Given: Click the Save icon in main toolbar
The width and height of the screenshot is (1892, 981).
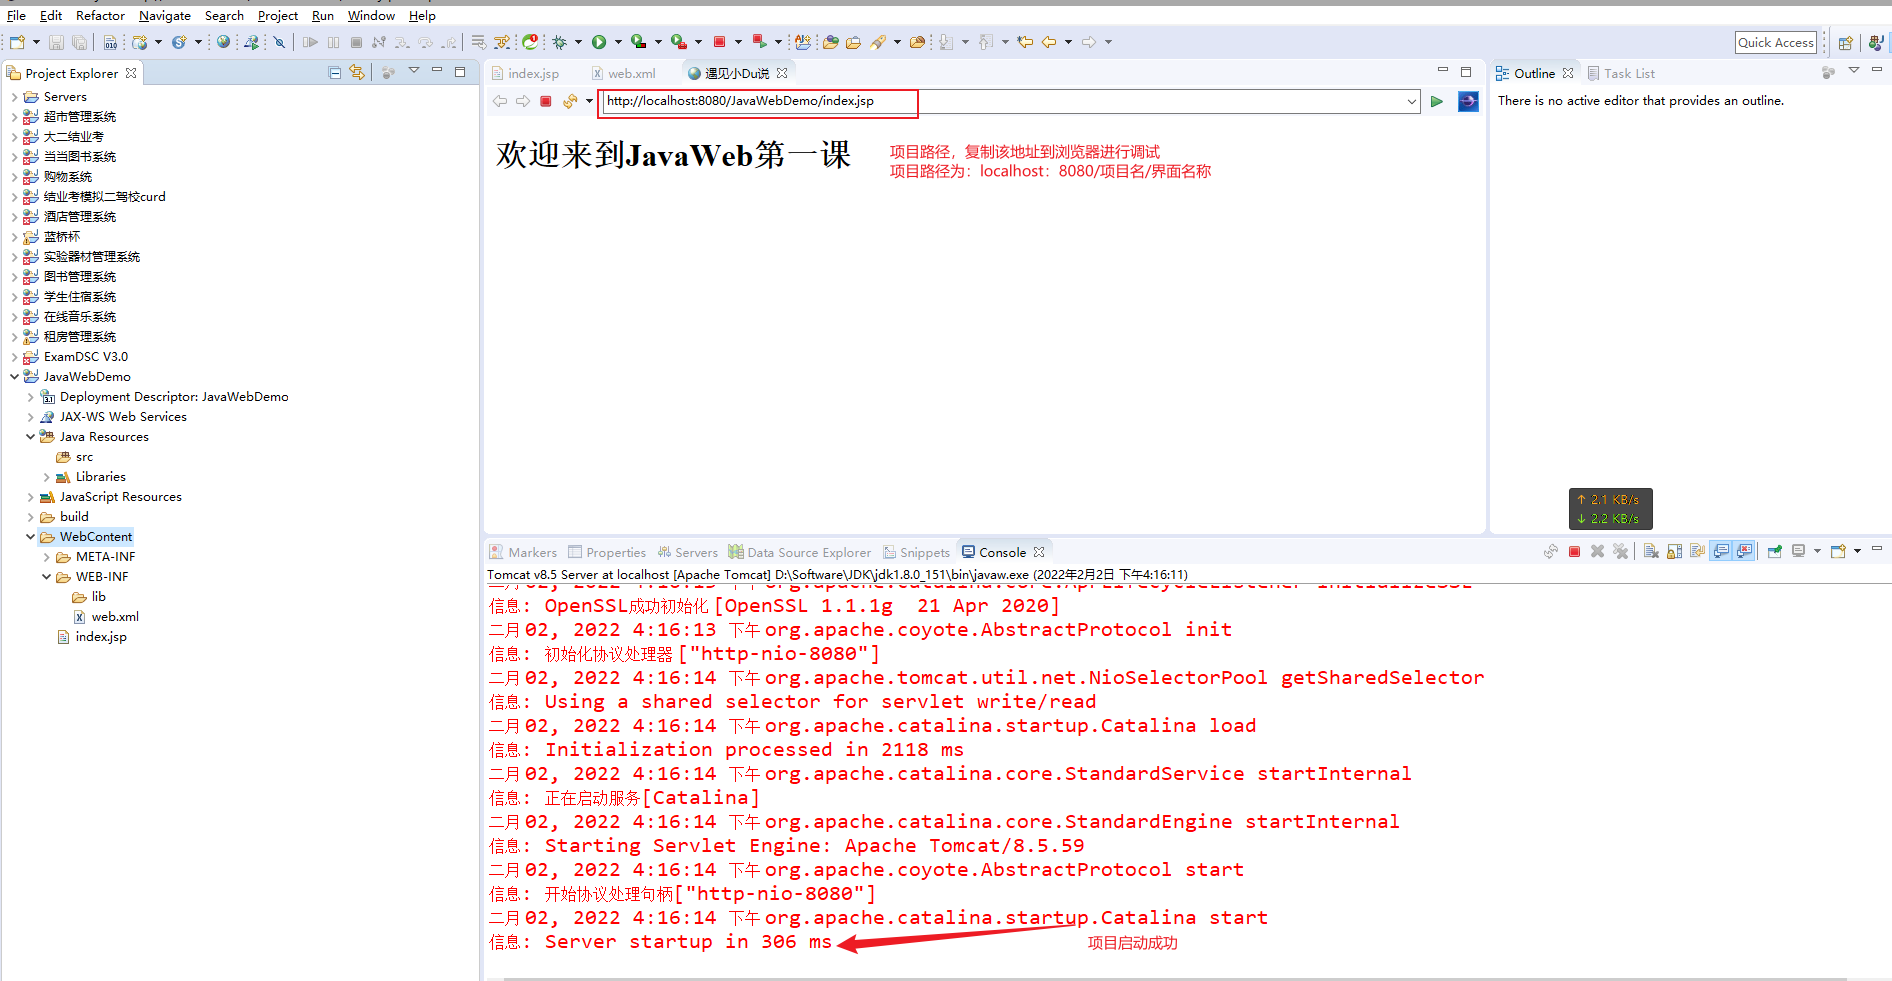Looking at the screenshot, I should (56, 42).
